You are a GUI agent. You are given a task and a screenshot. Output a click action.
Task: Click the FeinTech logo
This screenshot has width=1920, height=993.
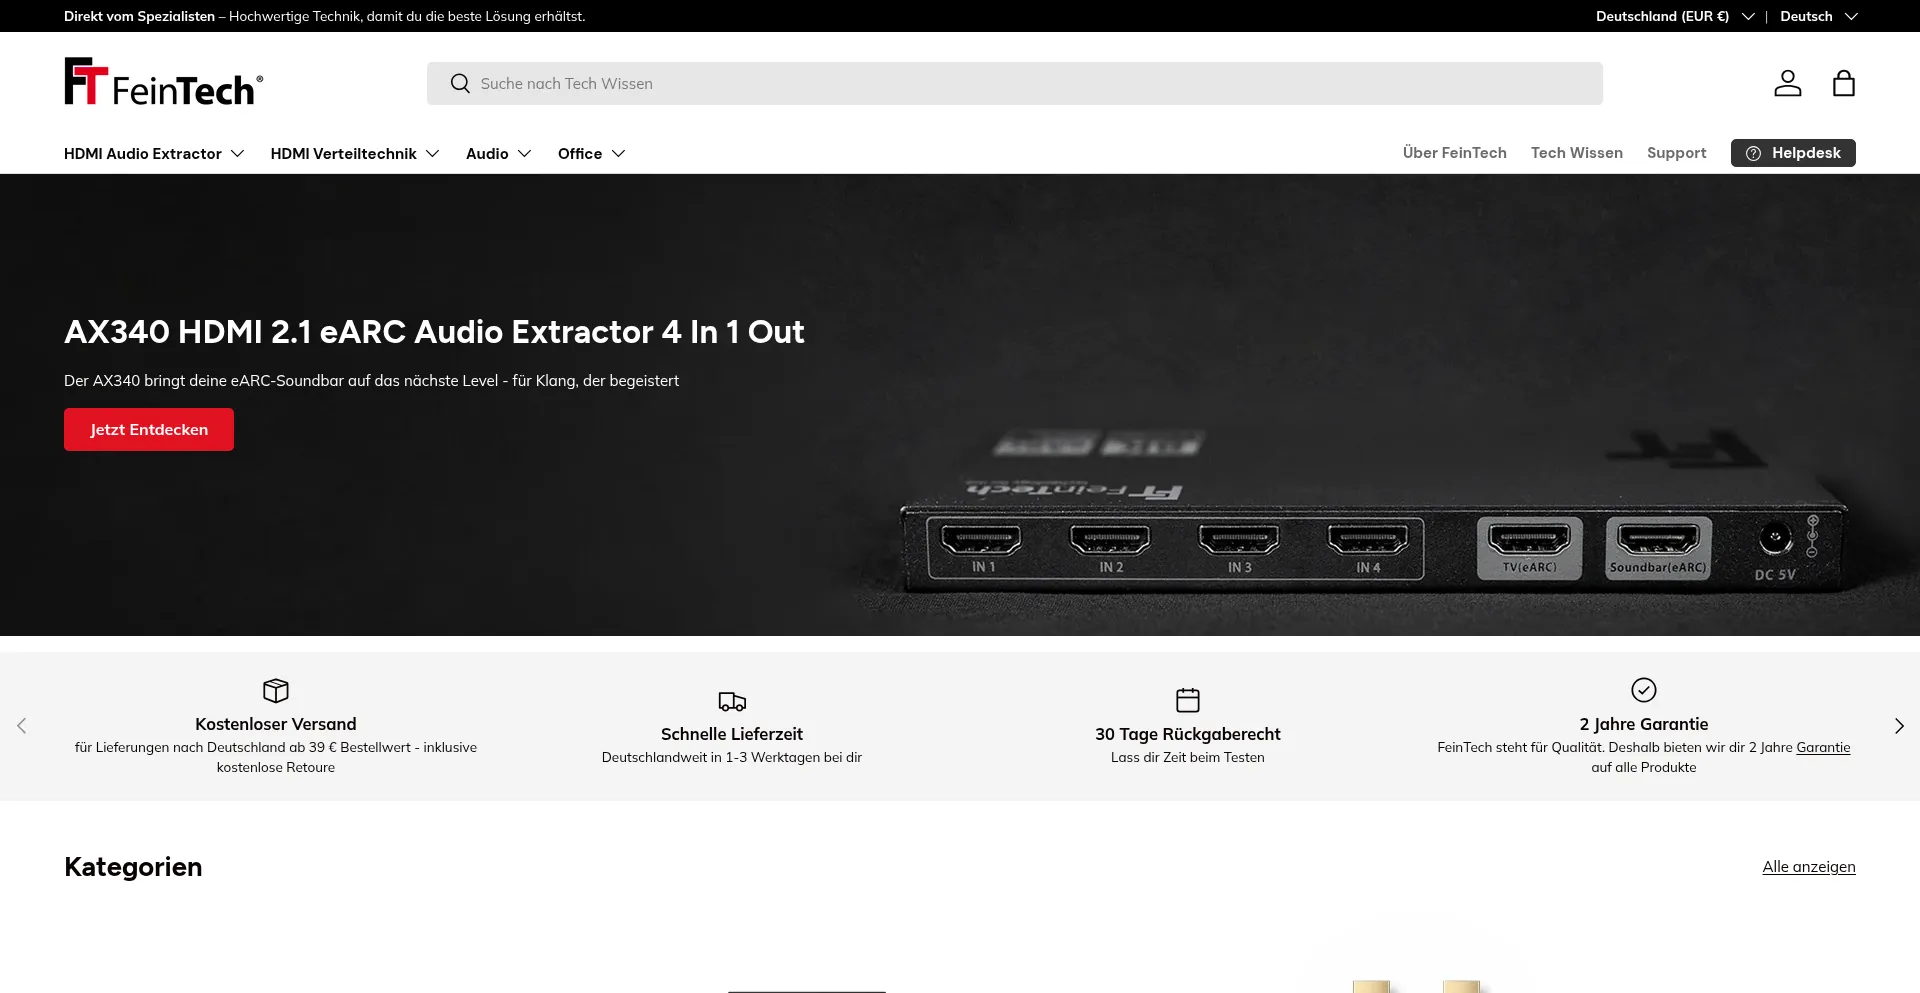(164, 82)
